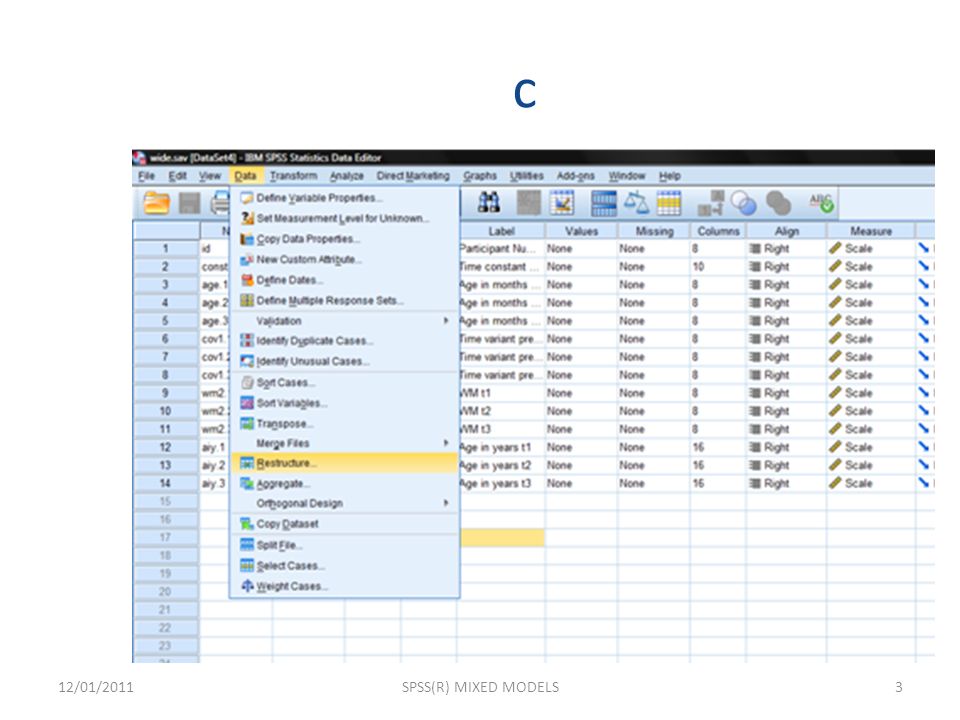Click the Data menu in menu bar

[245, 176]
